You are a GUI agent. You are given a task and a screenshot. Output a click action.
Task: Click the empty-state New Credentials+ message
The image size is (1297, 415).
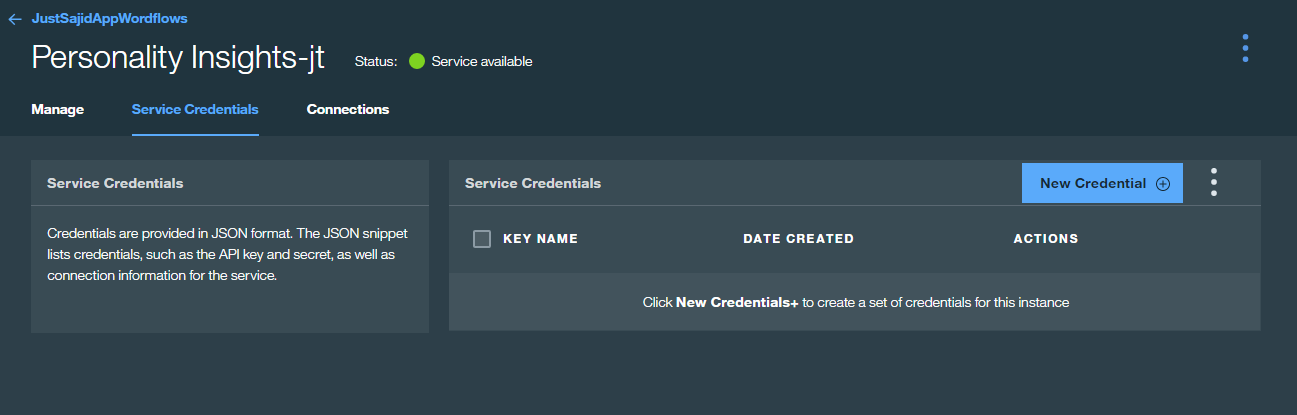pyautogui.click(x=856, y=302)
